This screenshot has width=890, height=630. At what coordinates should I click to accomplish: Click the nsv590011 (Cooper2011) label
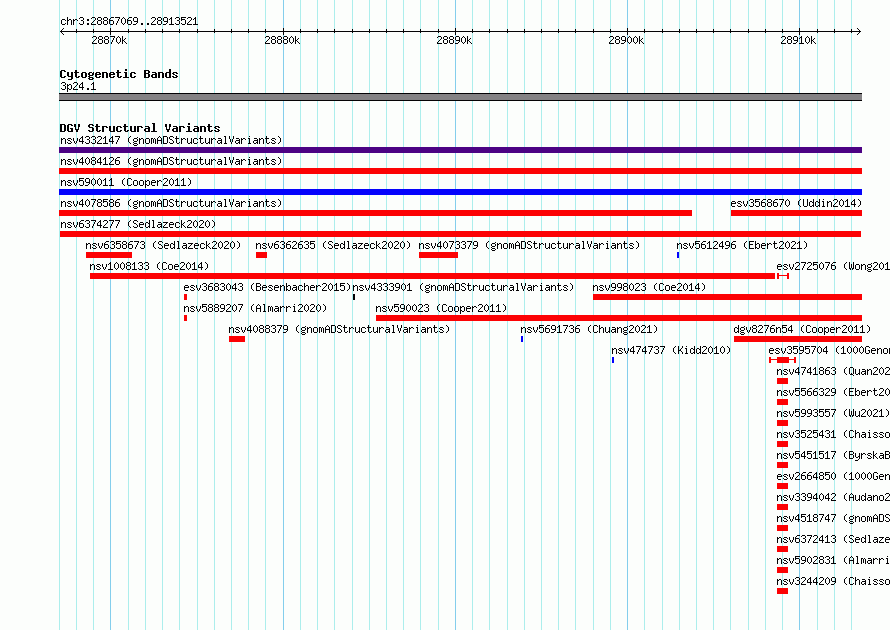(x=126, y=182)
